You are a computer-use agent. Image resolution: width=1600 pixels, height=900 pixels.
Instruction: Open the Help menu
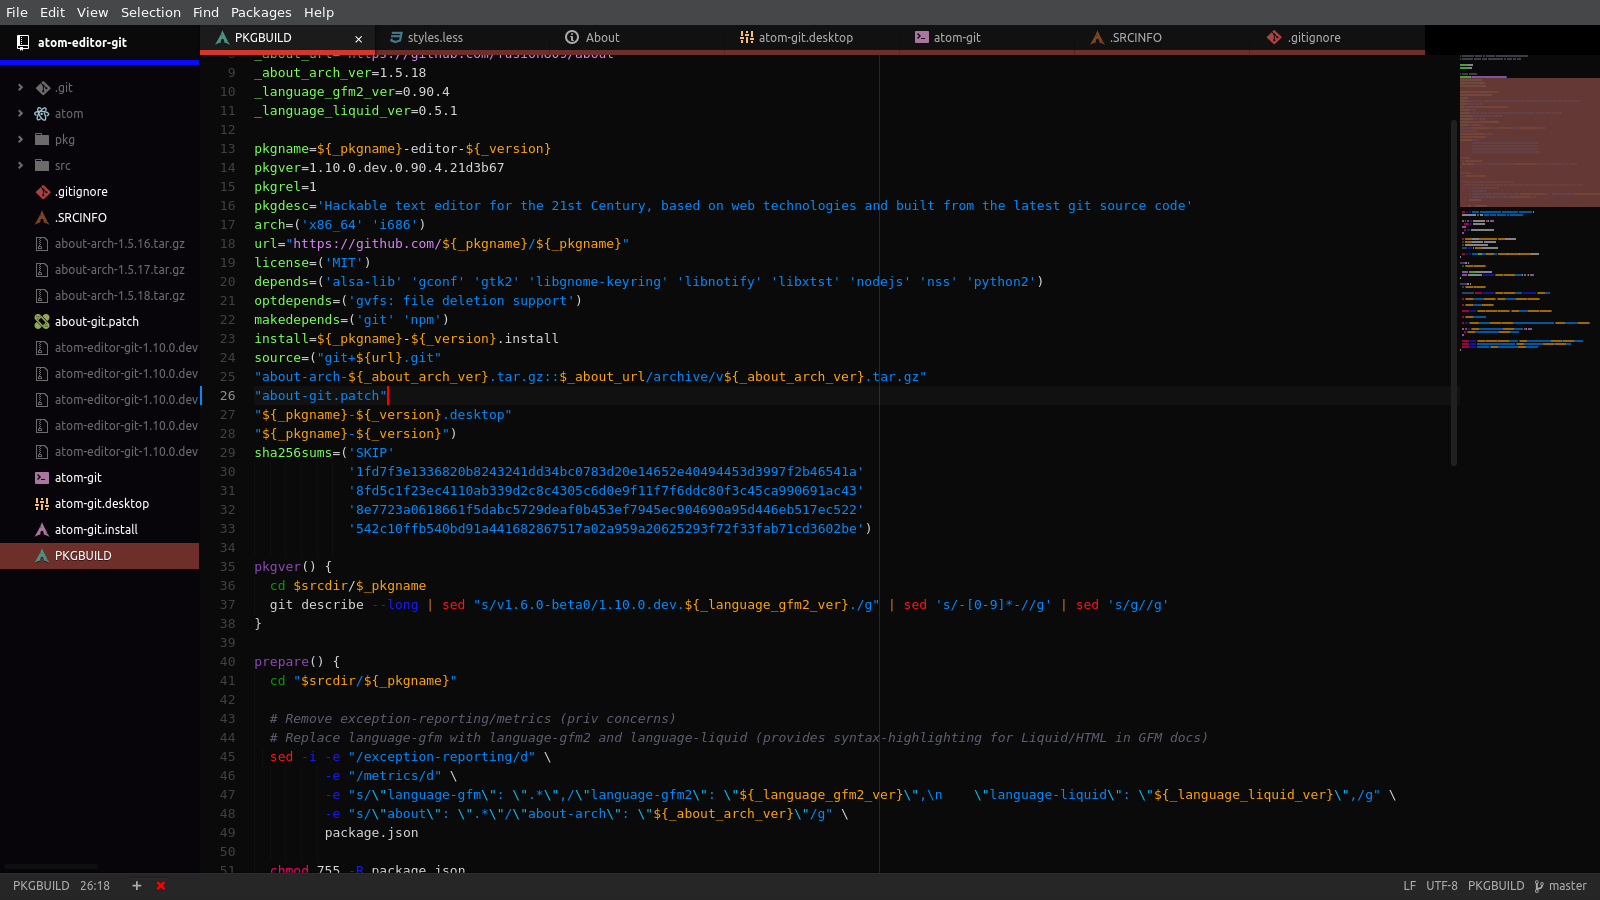coord(319,12)
